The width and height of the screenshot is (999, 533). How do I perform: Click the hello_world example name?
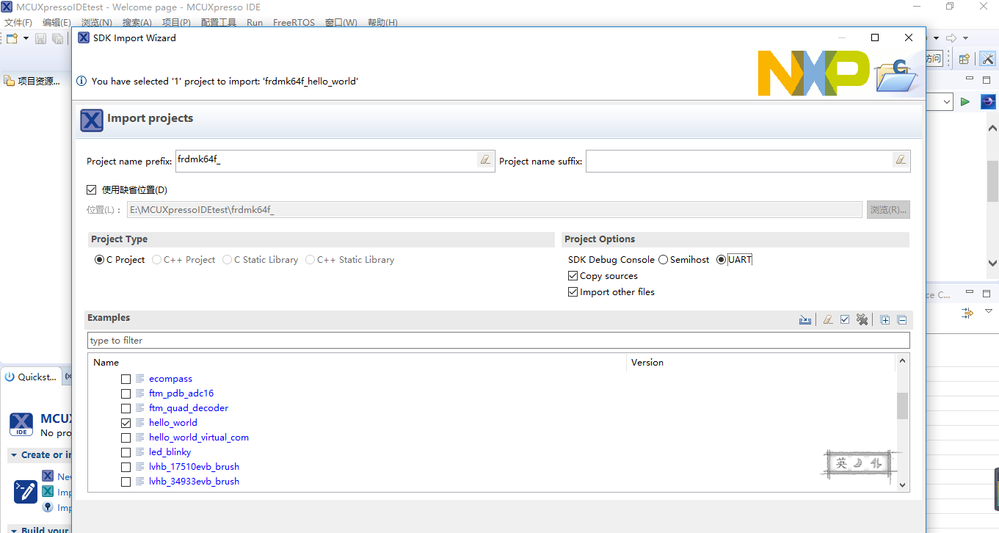tap(173, 422)
